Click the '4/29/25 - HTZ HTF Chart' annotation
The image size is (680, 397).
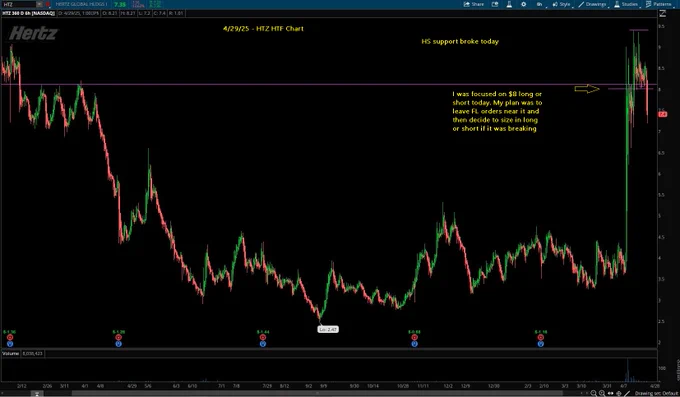(263, 29)
